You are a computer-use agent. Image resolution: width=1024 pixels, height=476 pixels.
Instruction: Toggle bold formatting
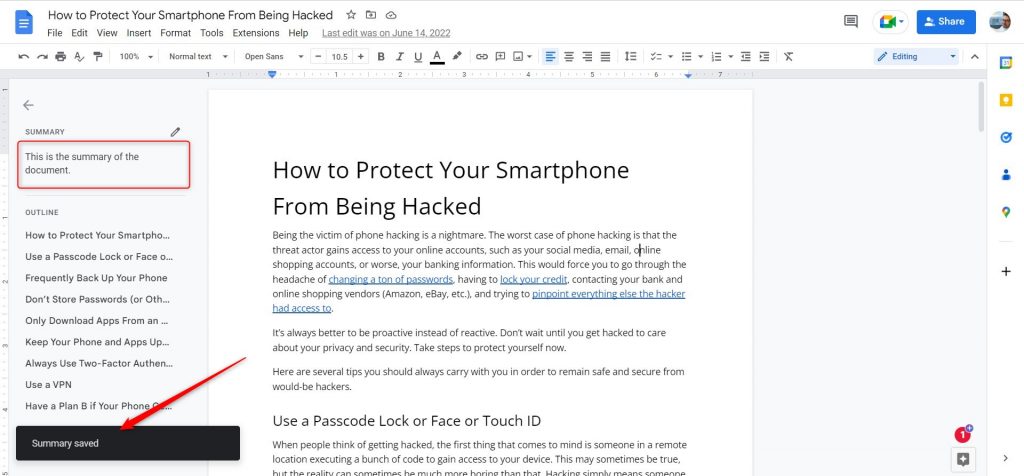(x=381, y=57)
